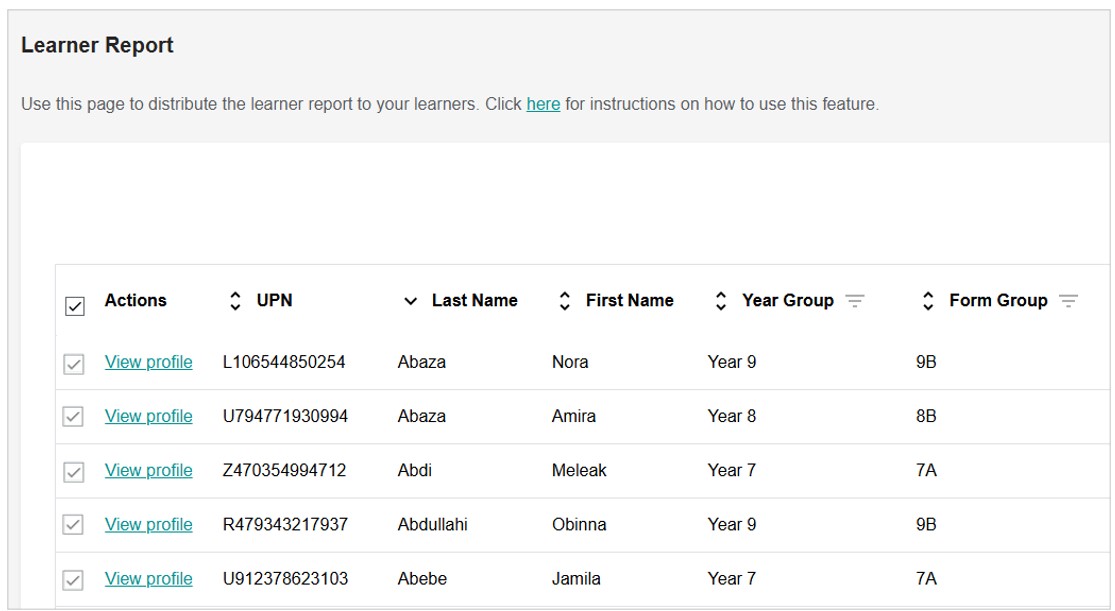
Task: Uncheck the checkbox for Meleak Abdi
Action: (x=74, y=472)
